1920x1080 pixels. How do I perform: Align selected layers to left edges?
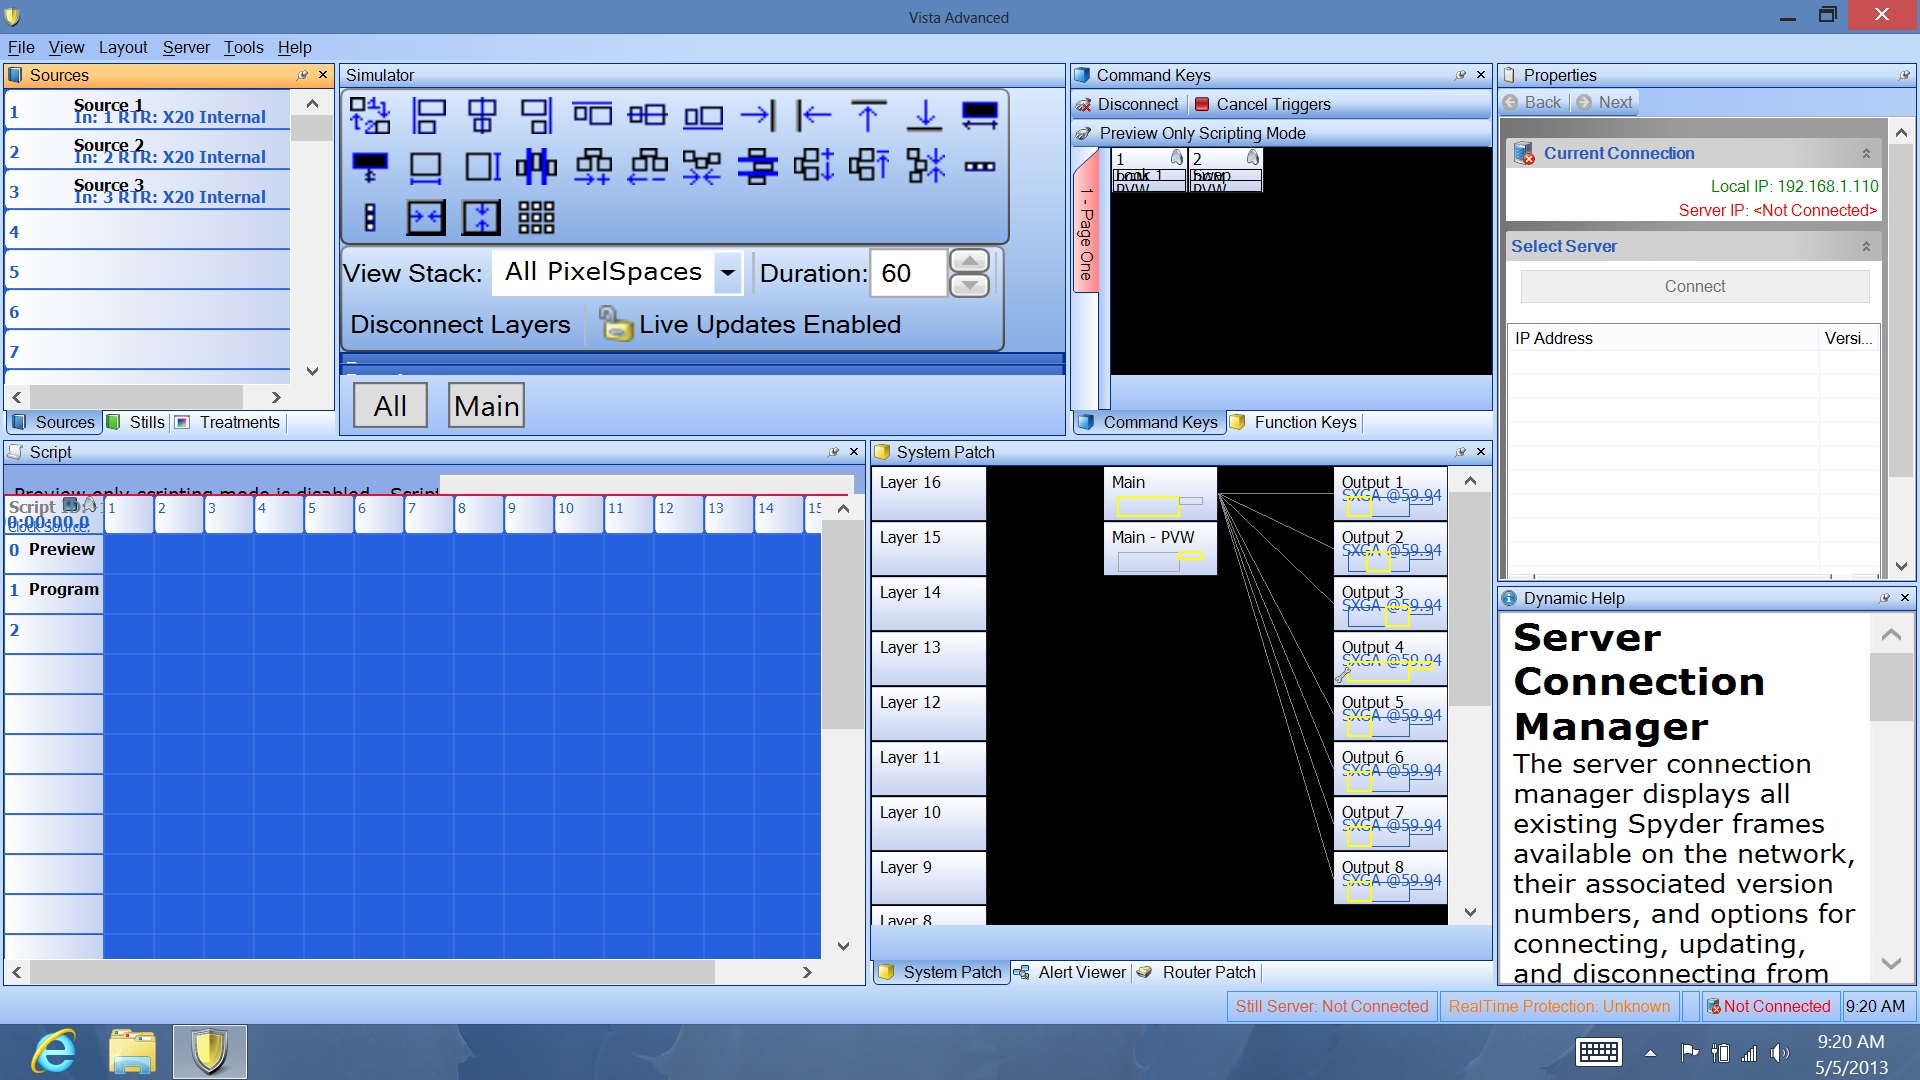[428, 116]
